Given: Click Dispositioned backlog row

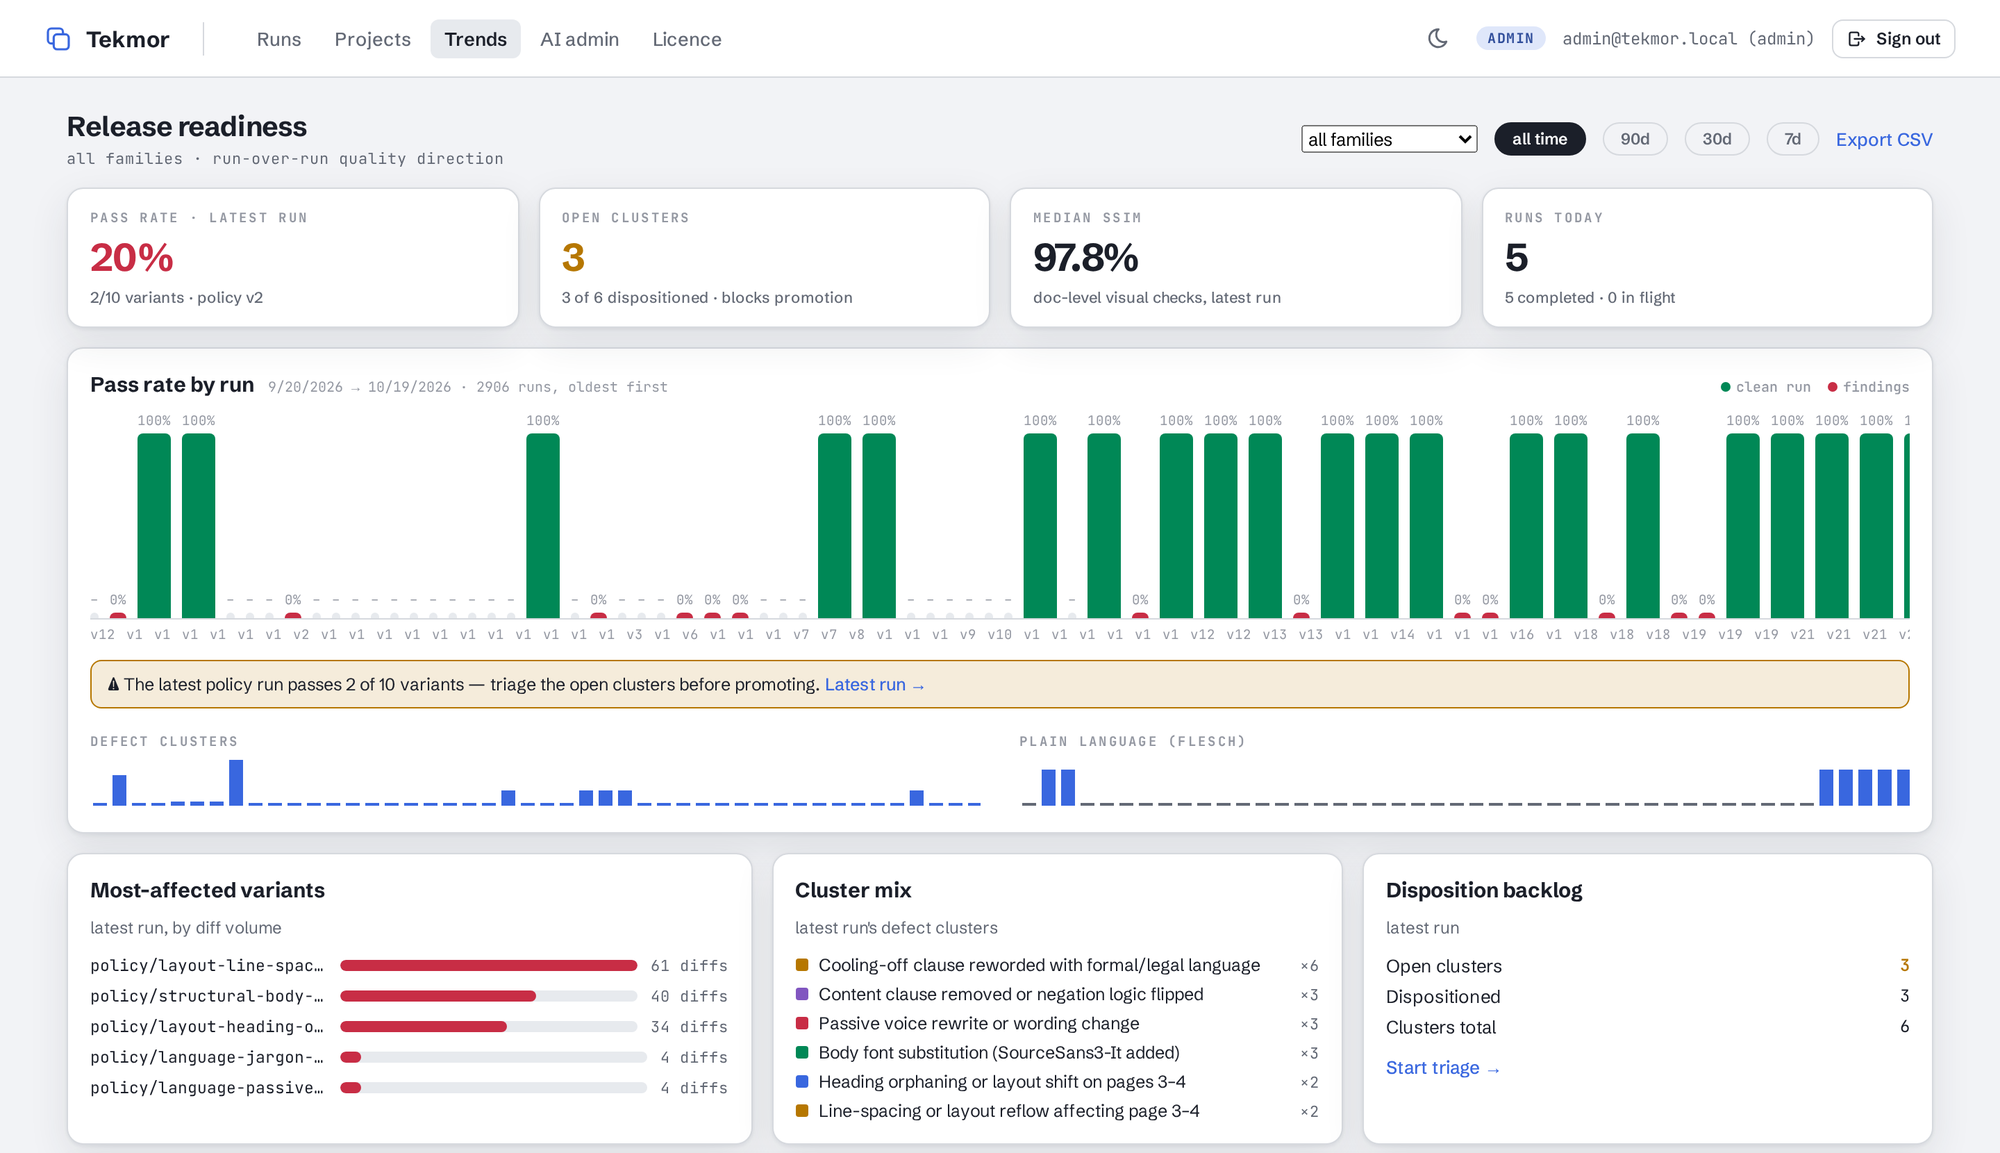Looking at the screenshot, I should pos(1647,997).
